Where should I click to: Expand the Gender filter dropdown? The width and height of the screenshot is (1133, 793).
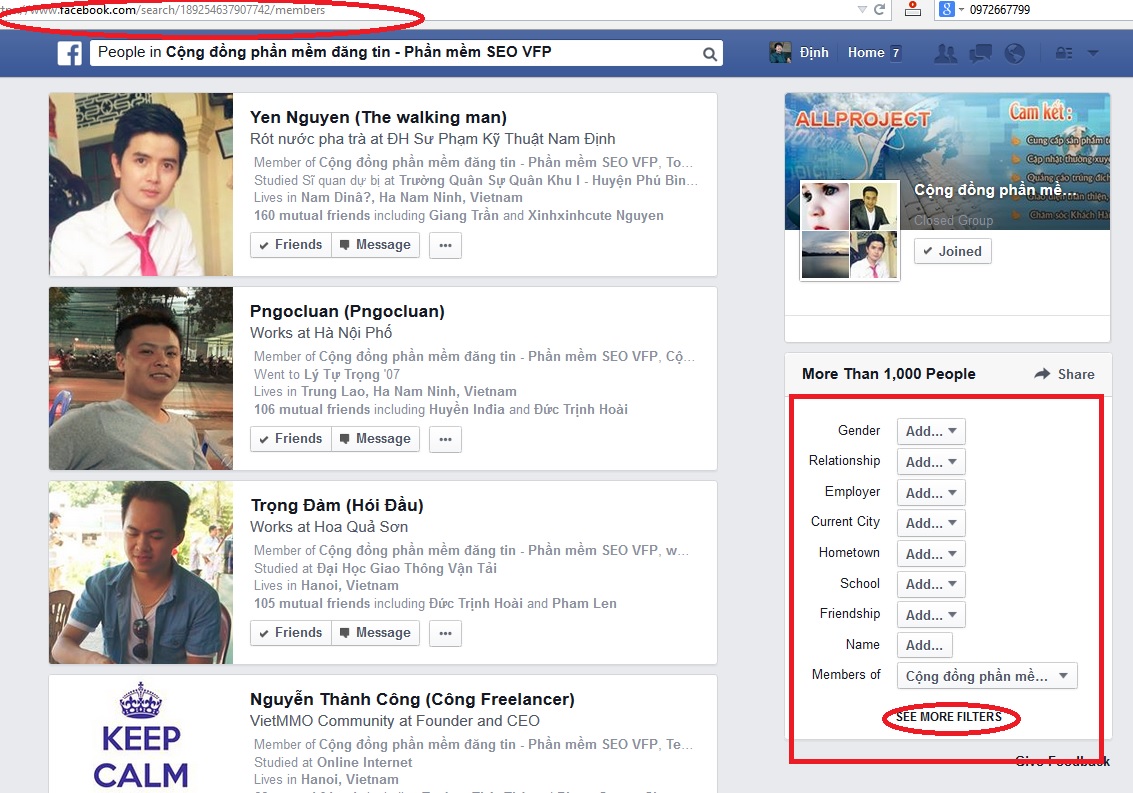click(931, 432)
